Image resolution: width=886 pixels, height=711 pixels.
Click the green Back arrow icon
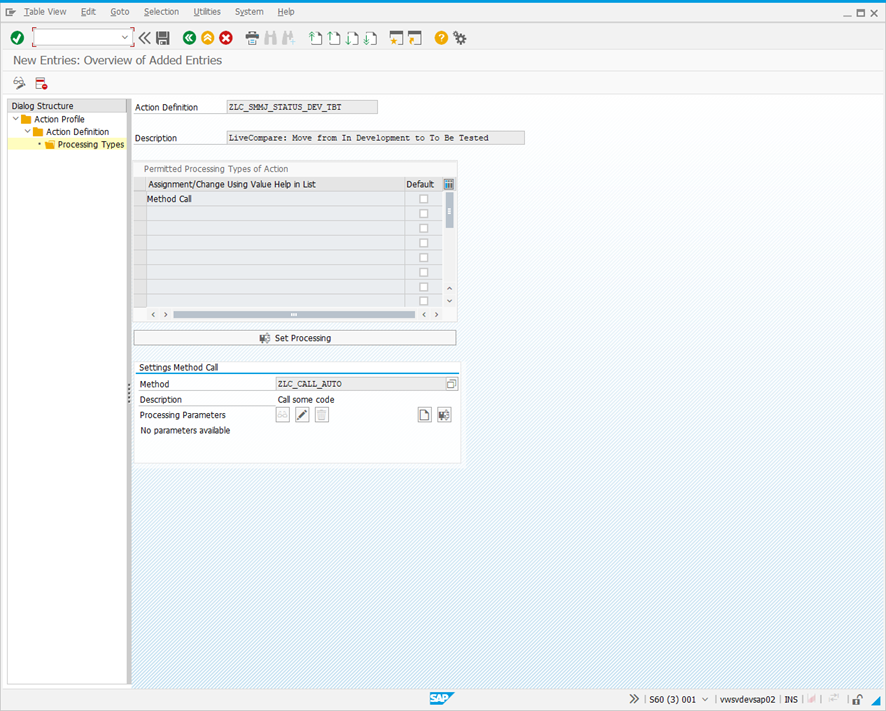click(x=189, y=38)
